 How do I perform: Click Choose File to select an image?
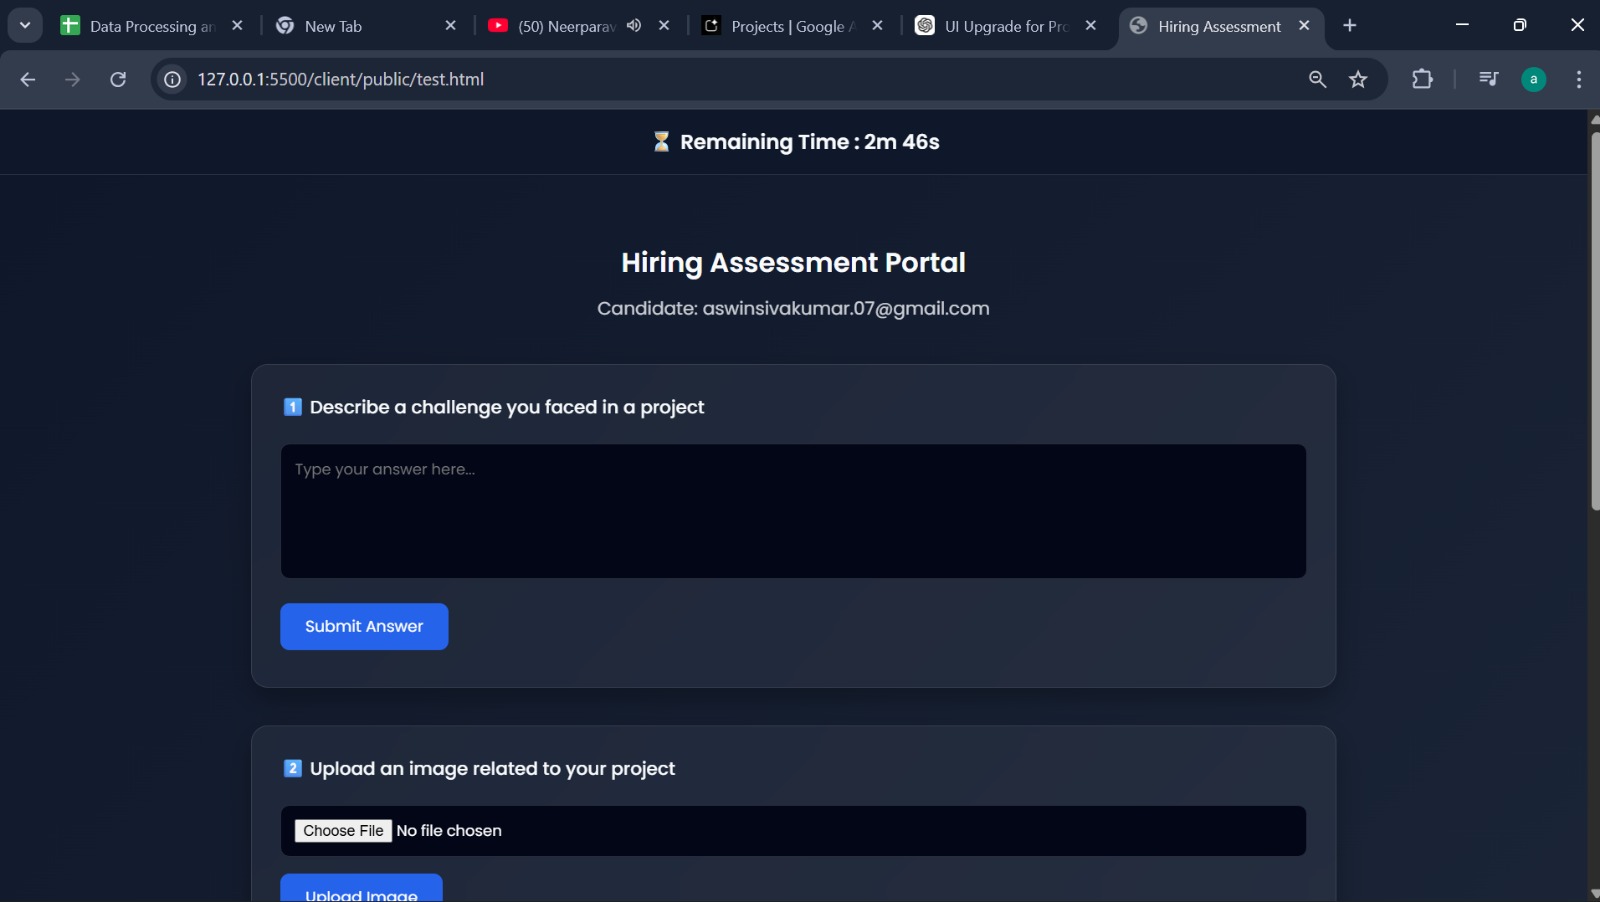343,831
